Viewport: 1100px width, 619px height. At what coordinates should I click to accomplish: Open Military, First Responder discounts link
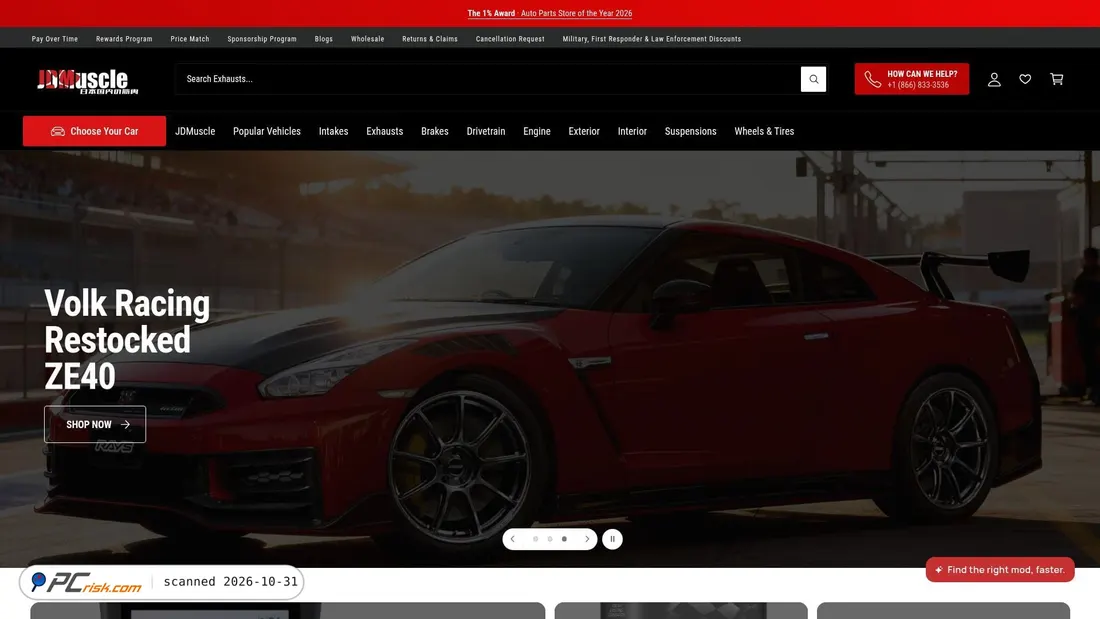pos(652,39)
